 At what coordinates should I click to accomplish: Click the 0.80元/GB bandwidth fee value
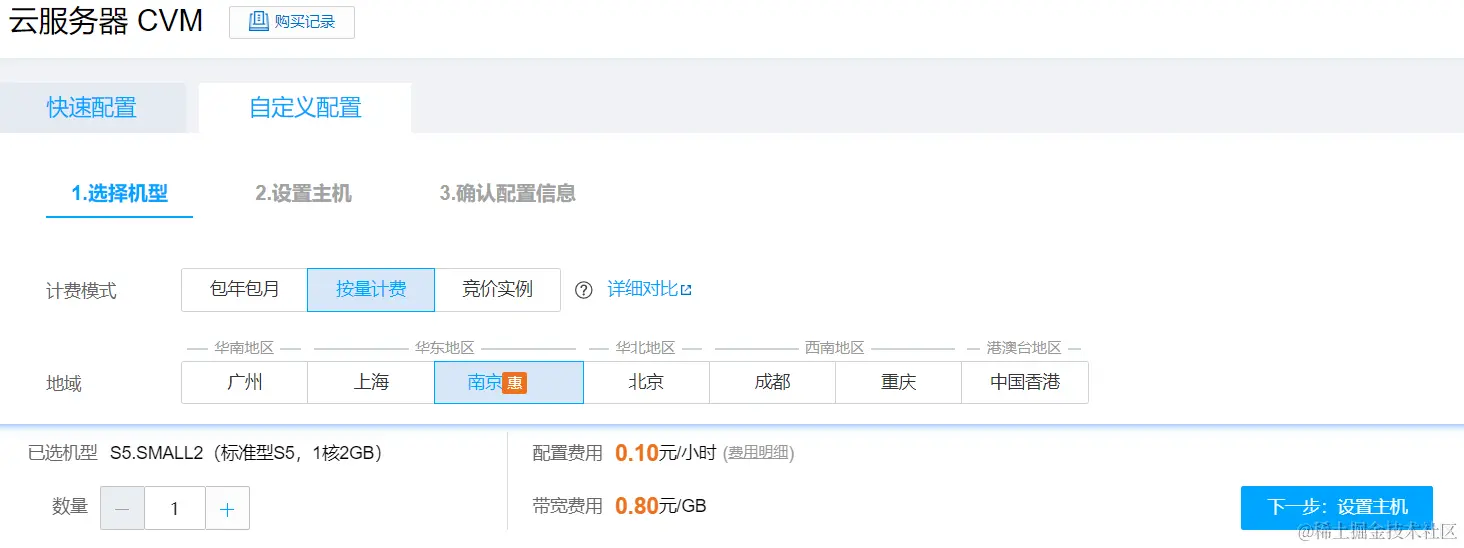[661, 506]
